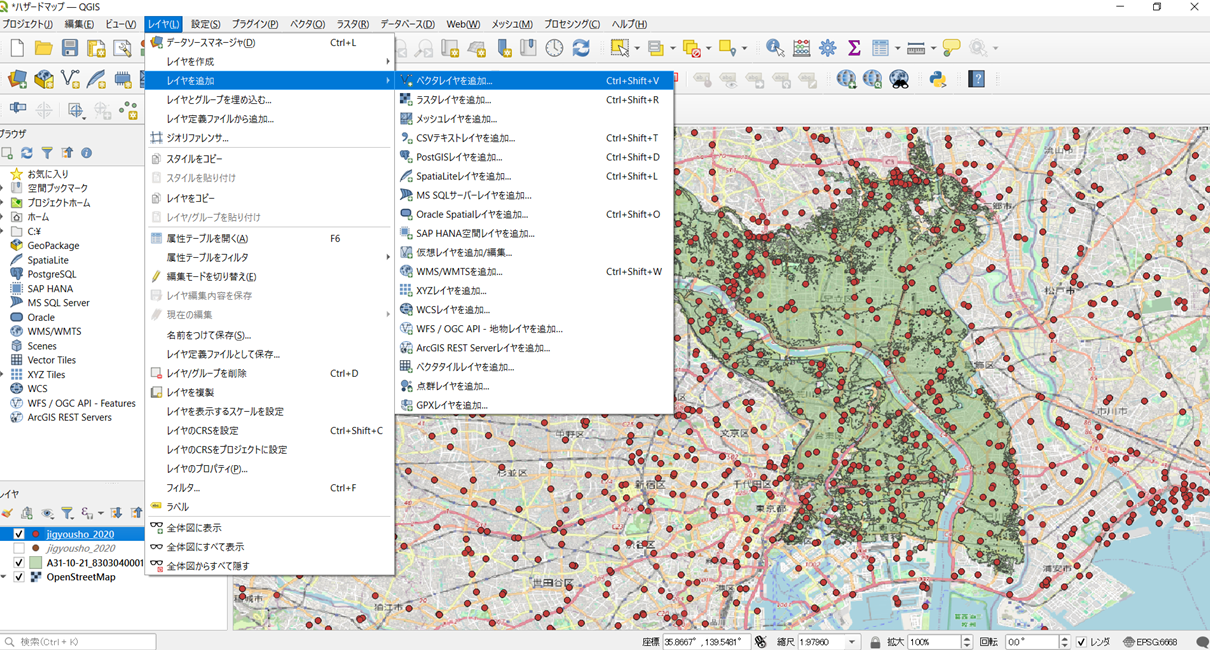1210x650 pixels.
Task: Click the New Project icon
Action: 17,48
